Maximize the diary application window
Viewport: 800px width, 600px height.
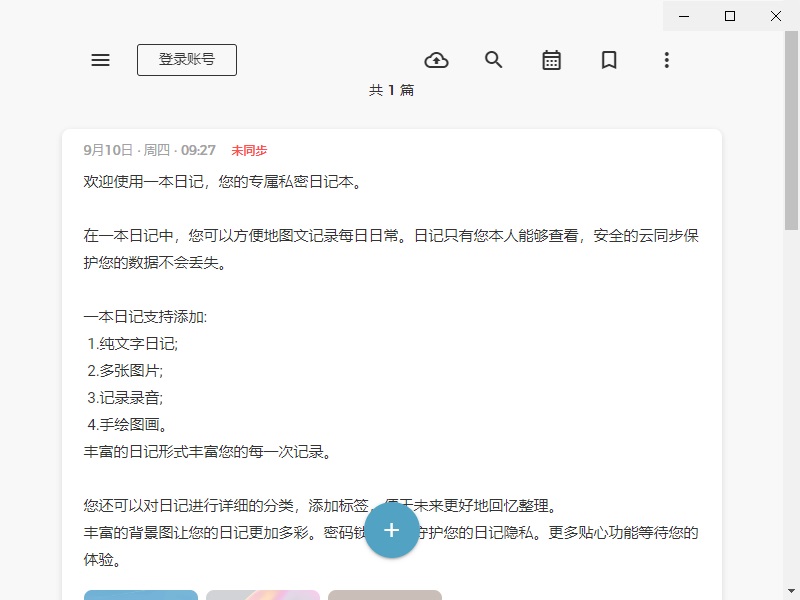click(x=730, y=16)
